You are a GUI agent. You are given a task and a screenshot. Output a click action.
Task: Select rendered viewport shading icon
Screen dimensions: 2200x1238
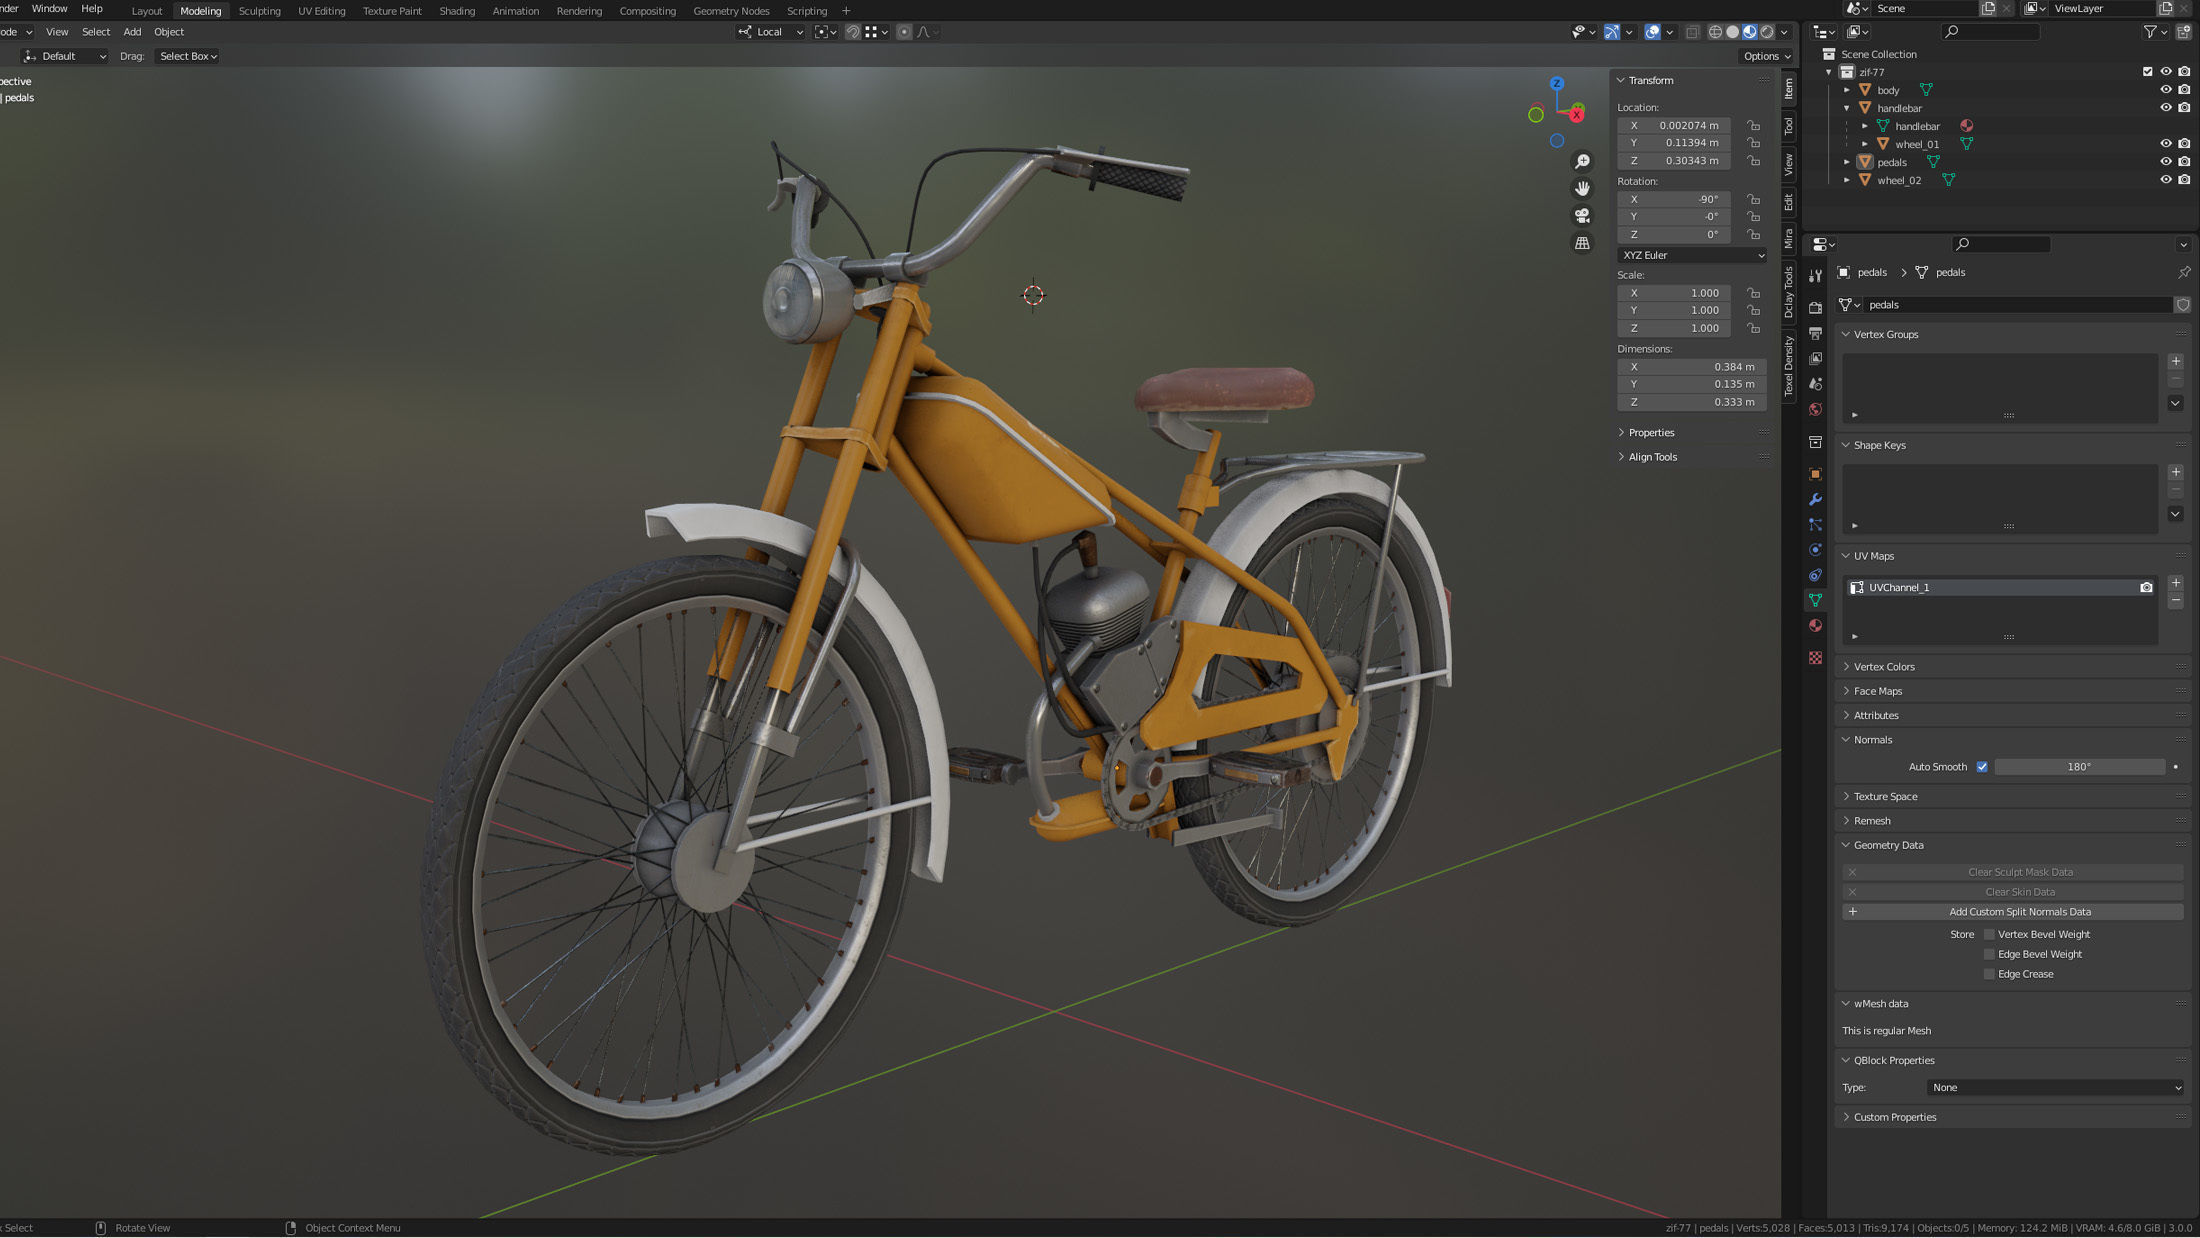(x=1767, y=32)
